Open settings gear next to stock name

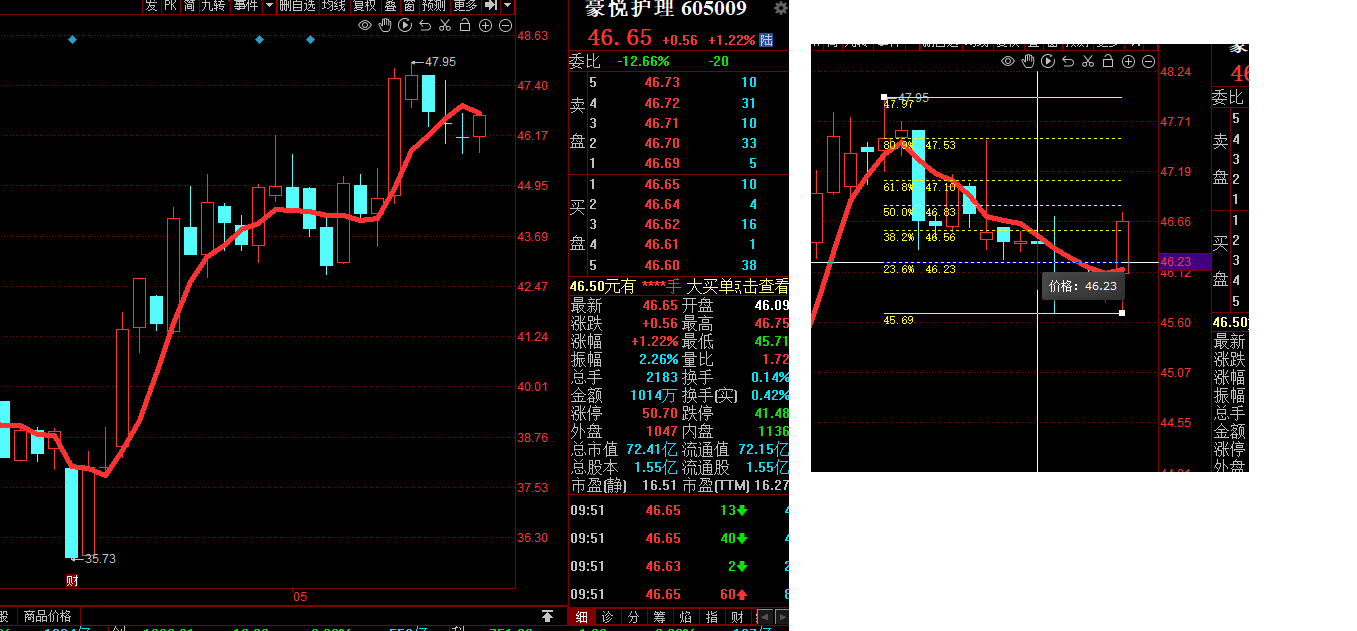(781, 9)
